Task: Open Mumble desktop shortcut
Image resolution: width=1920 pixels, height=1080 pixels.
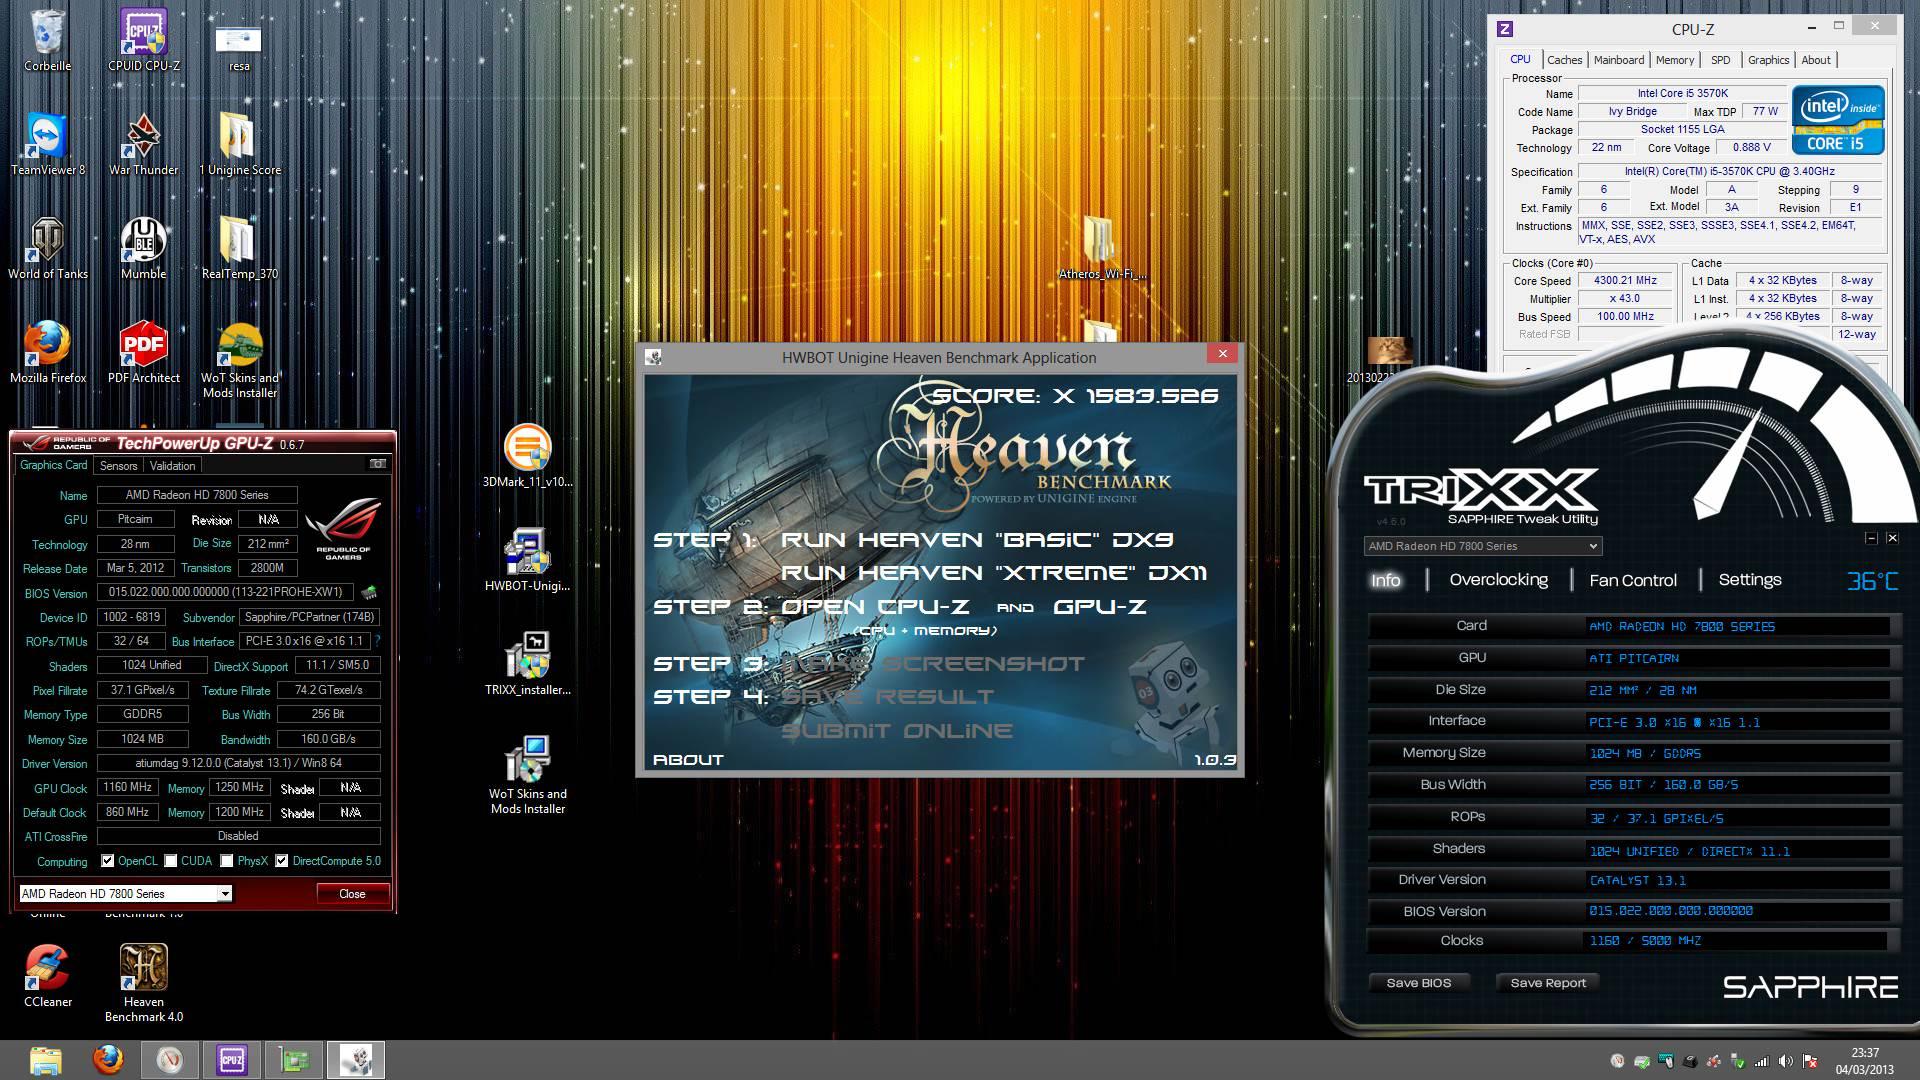Action: tap(144, 248)
